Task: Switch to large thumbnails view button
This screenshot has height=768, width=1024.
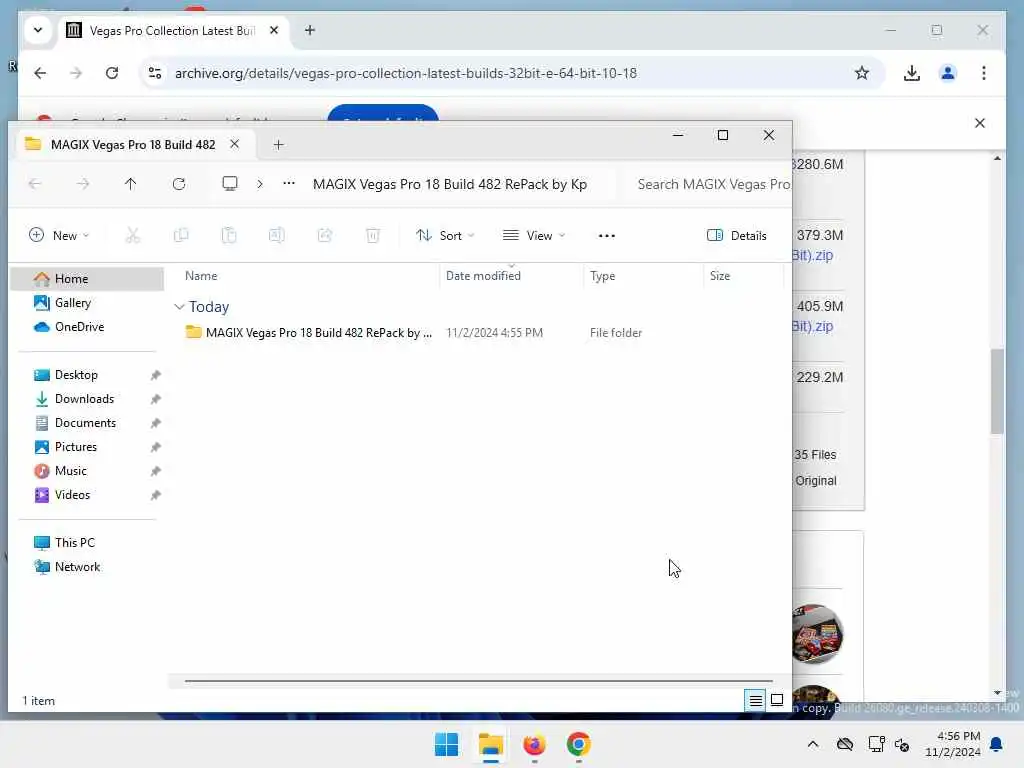Action: (x=777, y=701)
